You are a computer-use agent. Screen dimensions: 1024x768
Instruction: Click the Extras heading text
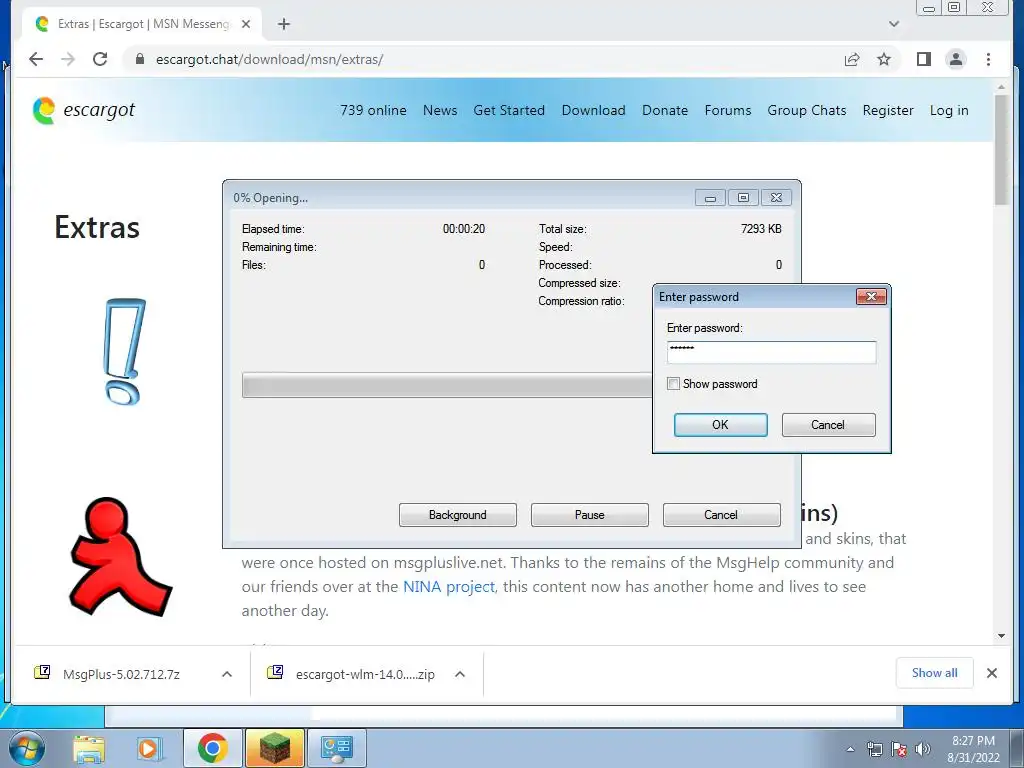[x=97, y=227]
